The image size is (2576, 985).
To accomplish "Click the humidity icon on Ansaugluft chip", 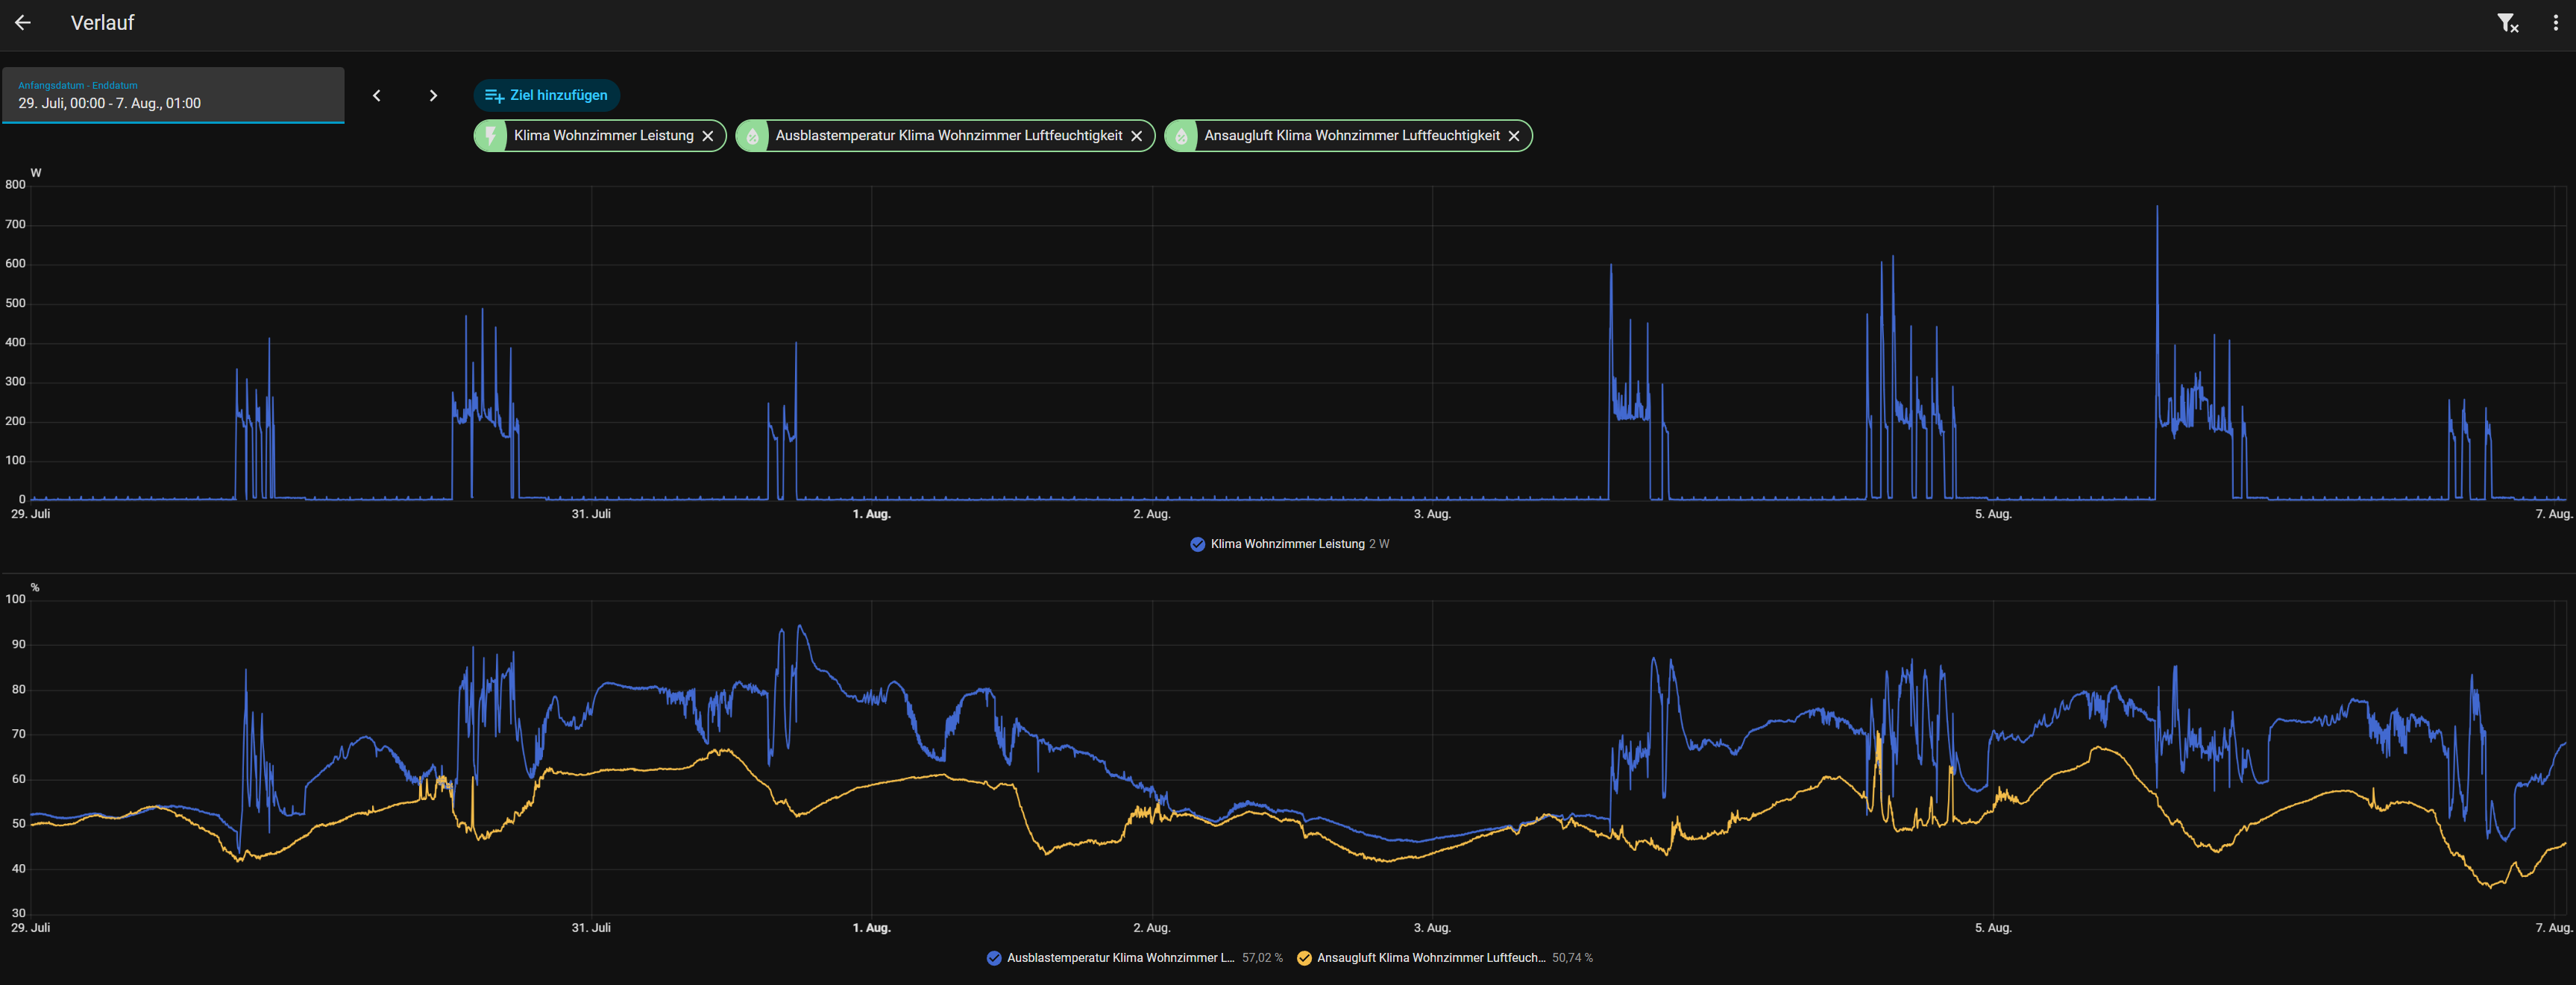I will [x=1181, y=136].
